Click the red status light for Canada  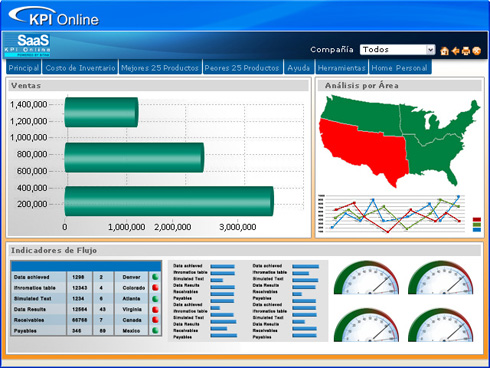[155, 320]
